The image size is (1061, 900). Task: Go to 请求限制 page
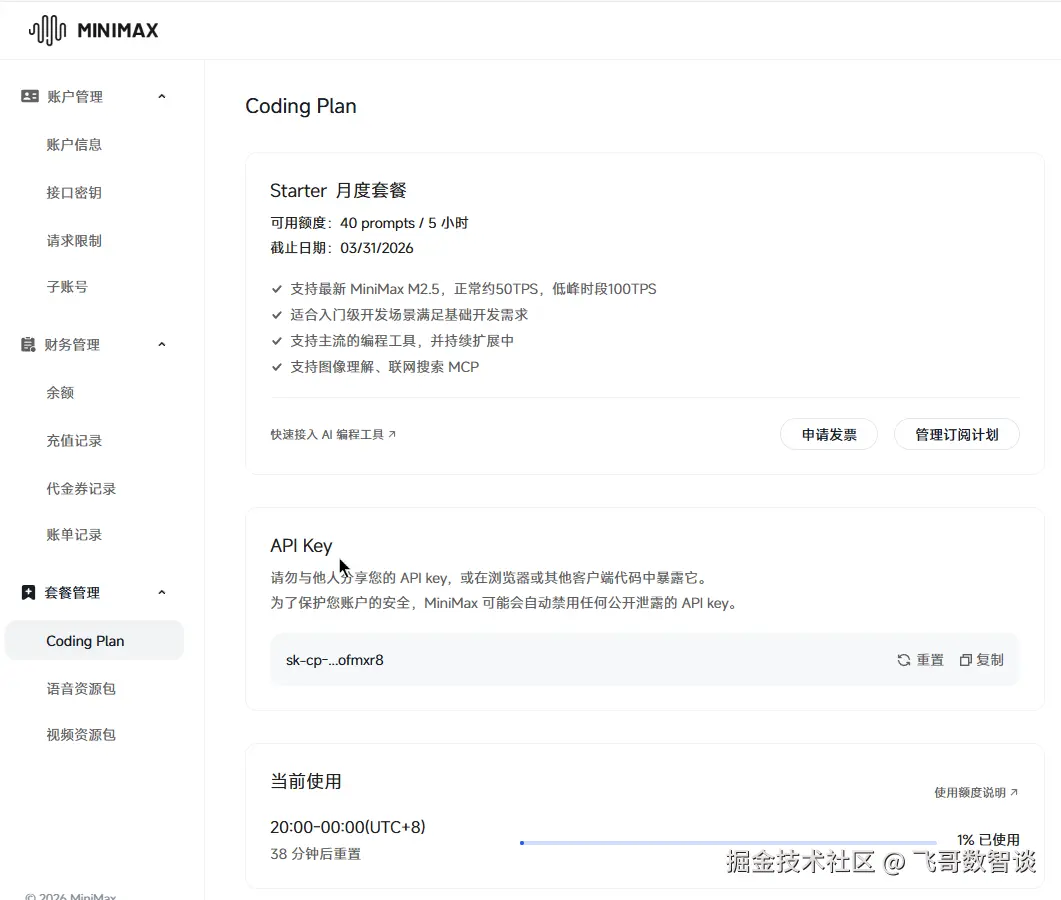click(x=74, y=240)
